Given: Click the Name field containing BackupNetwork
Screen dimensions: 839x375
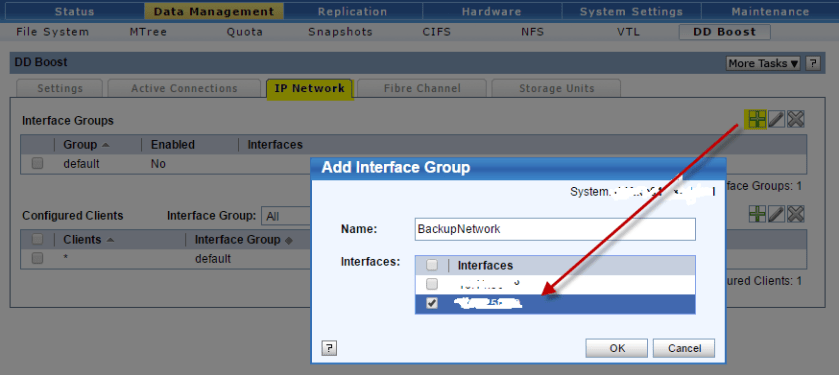Looking at the screenshot, I should 555,229.
